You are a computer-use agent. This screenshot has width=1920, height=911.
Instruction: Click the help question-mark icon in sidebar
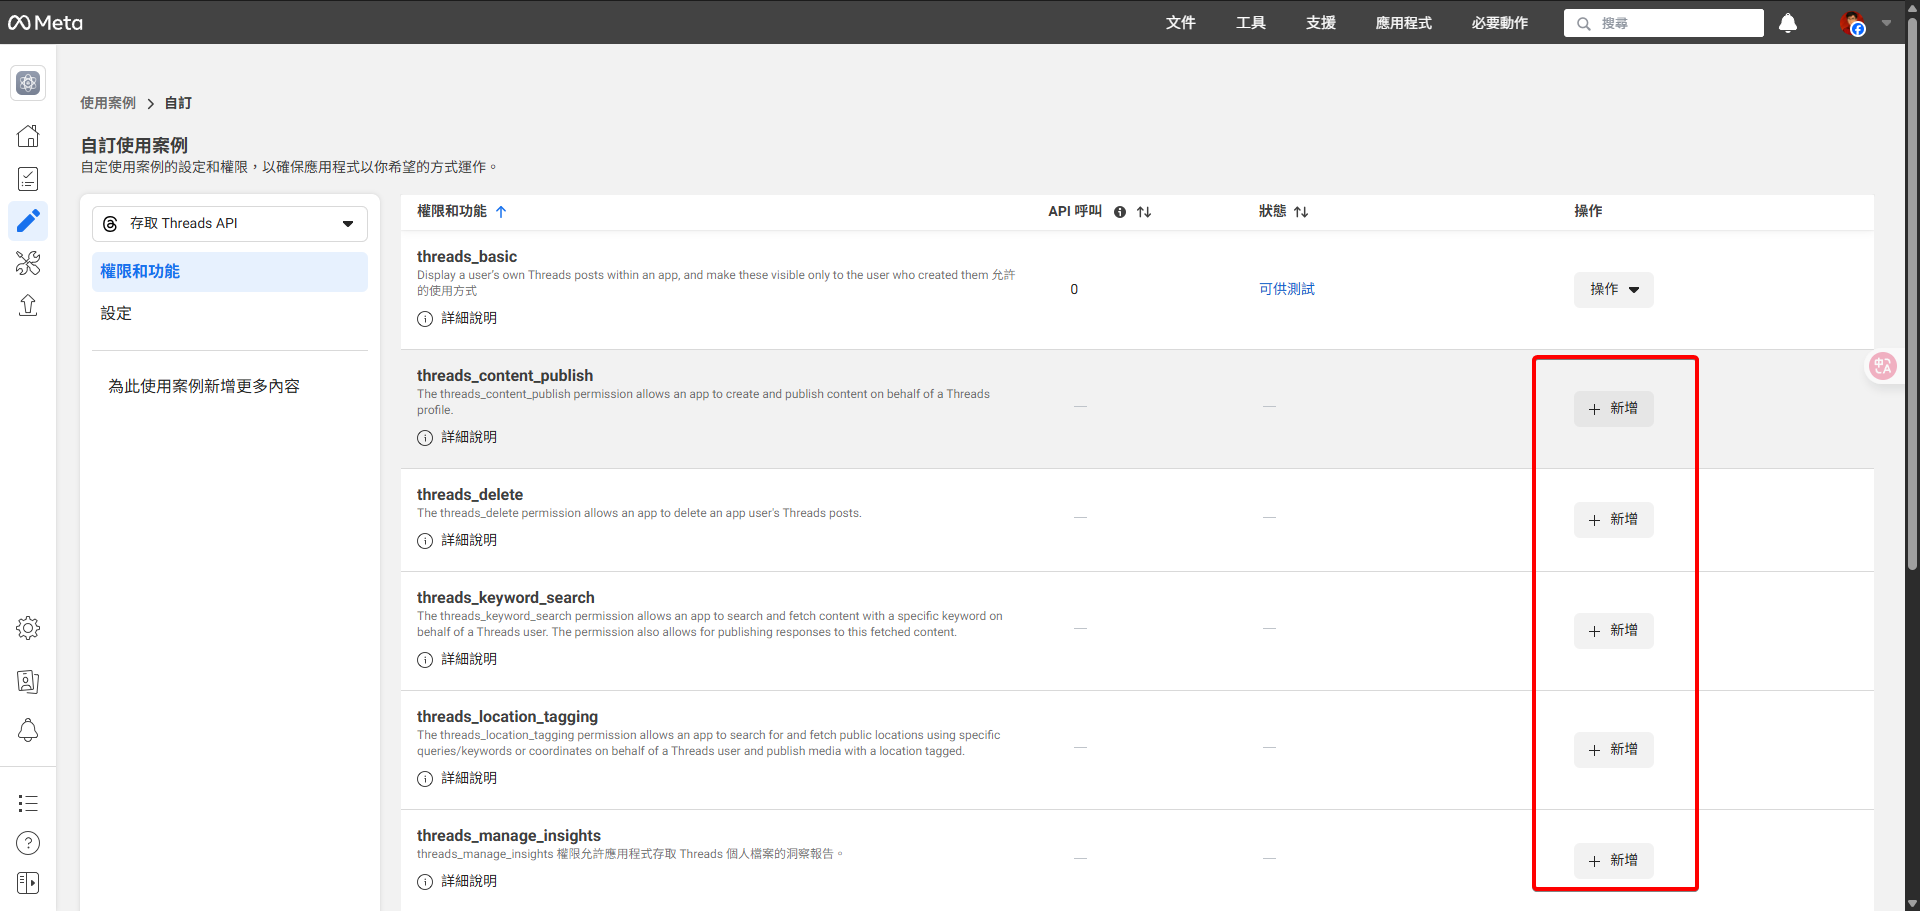coord(28,843)
